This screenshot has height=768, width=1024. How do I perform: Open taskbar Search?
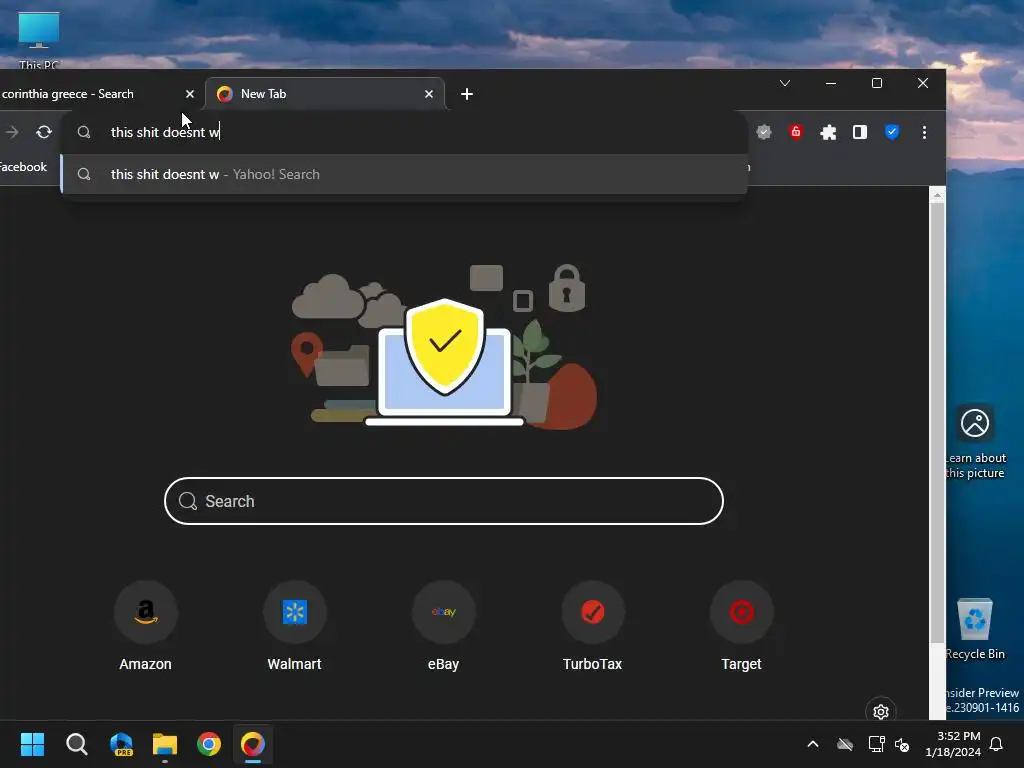[76, 744]
